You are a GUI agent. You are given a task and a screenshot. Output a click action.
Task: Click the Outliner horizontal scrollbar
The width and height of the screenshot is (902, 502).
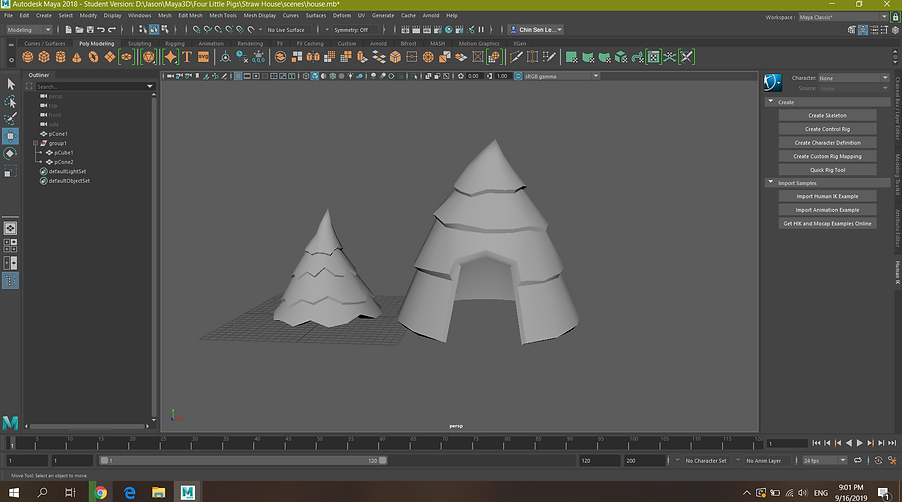(87, 427)
